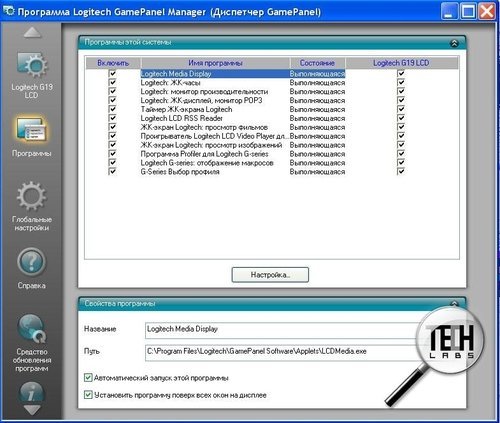Click the sidebar down arrow
The width and height of the screenshot is (500, 423).
tap(32, 410)
